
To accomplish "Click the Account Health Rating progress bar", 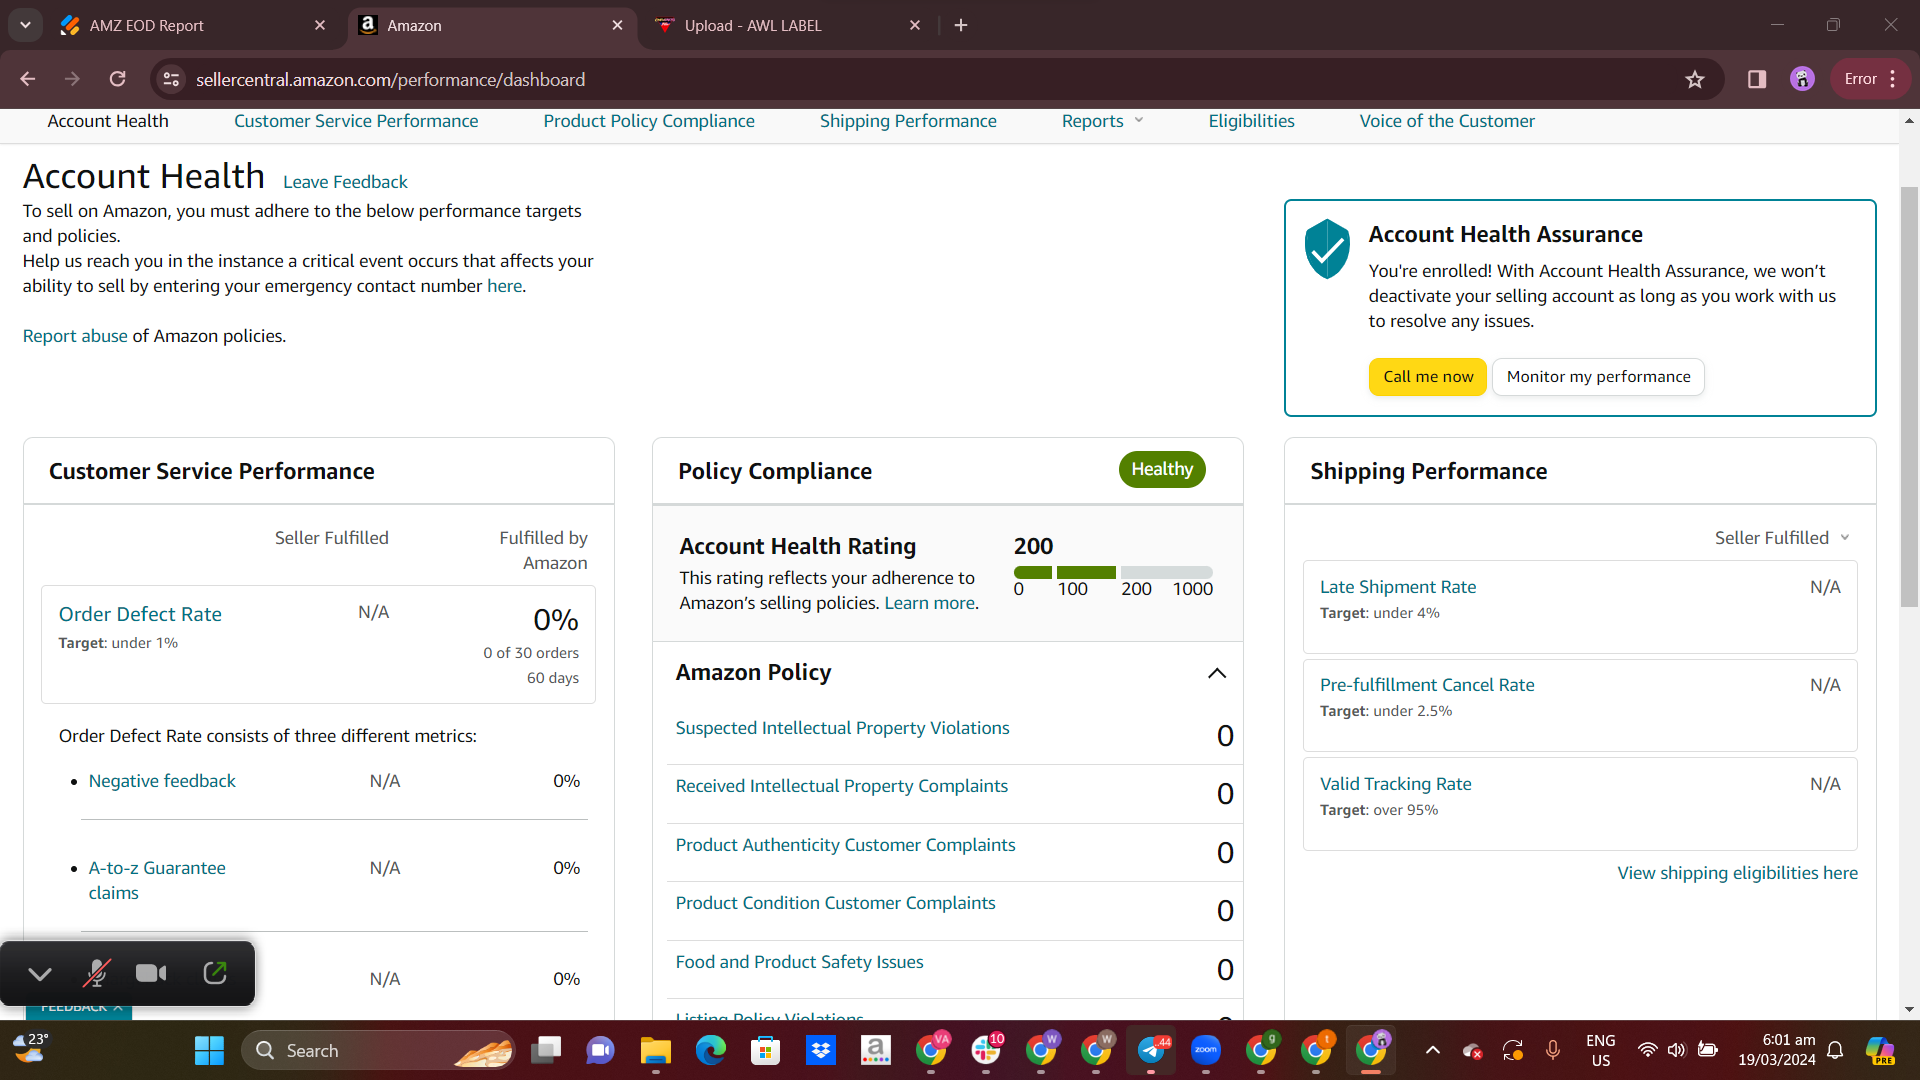I will (1113, 572).
